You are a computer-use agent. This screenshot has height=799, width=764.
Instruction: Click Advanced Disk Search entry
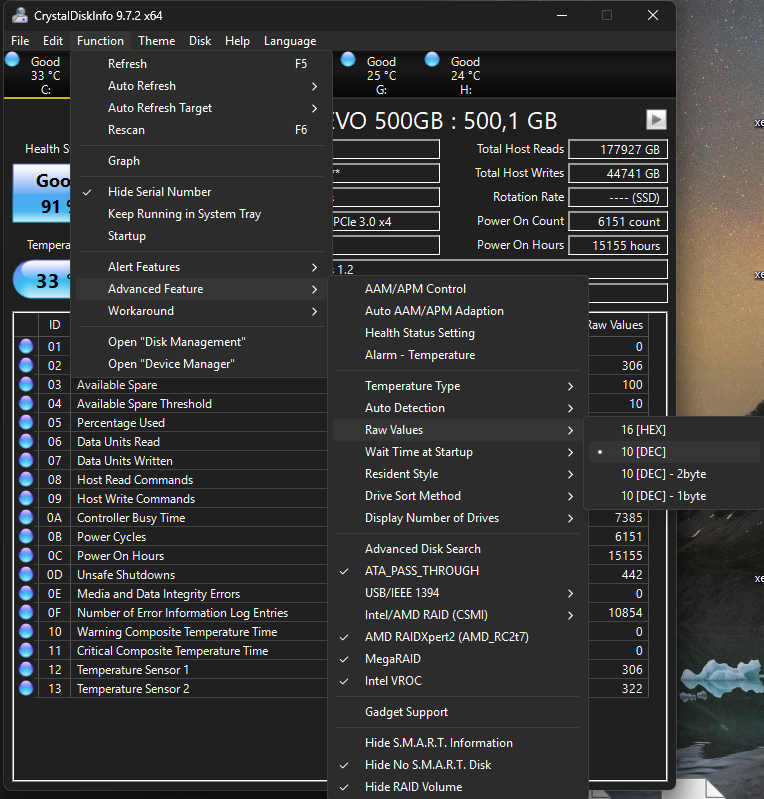click(x=457, y=549)
